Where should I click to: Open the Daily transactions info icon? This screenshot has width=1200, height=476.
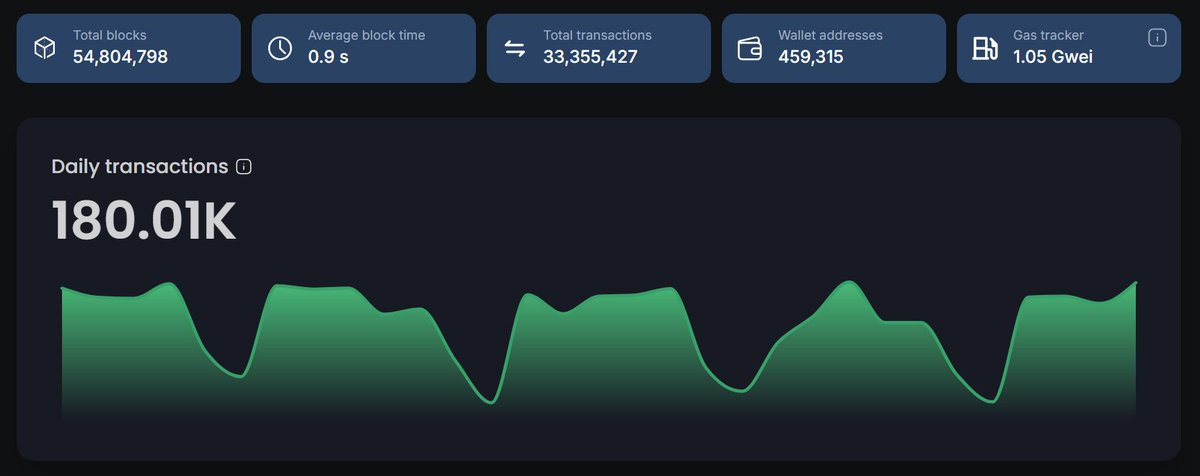coord(243,167)
